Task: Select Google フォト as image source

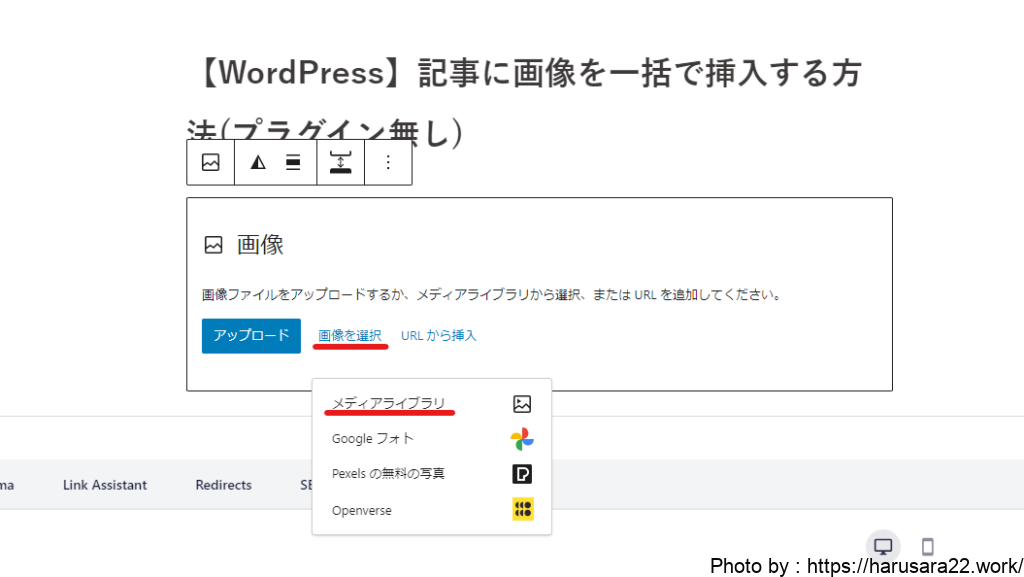Action: (x=373, y=438)
